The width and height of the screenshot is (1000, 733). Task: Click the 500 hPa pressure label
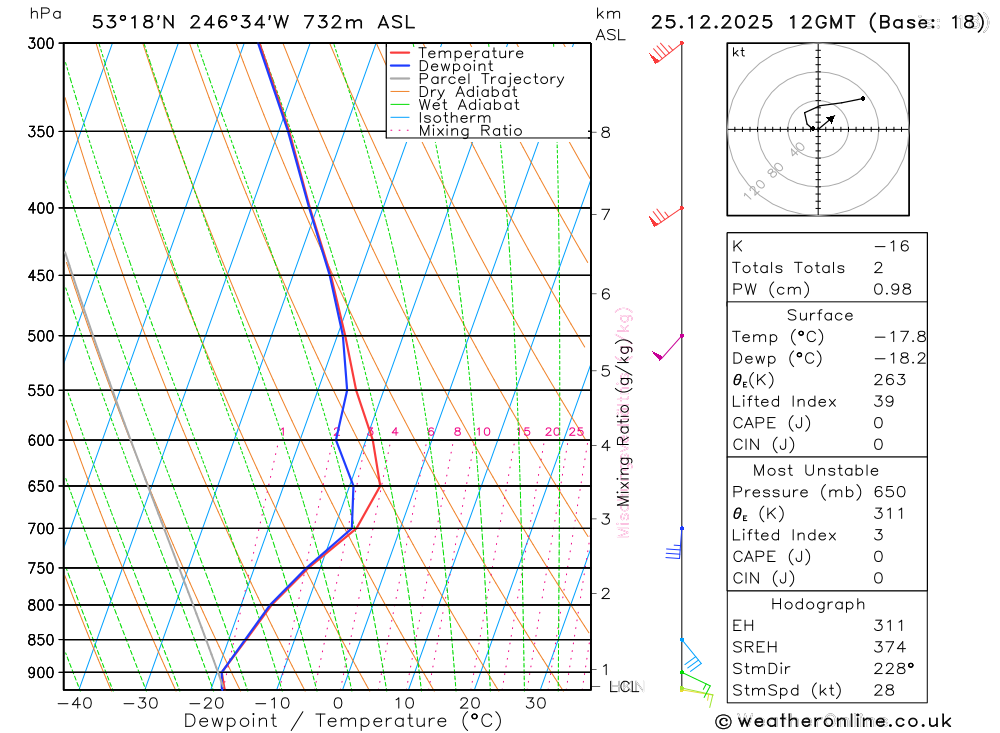click(x=41, y=336)
